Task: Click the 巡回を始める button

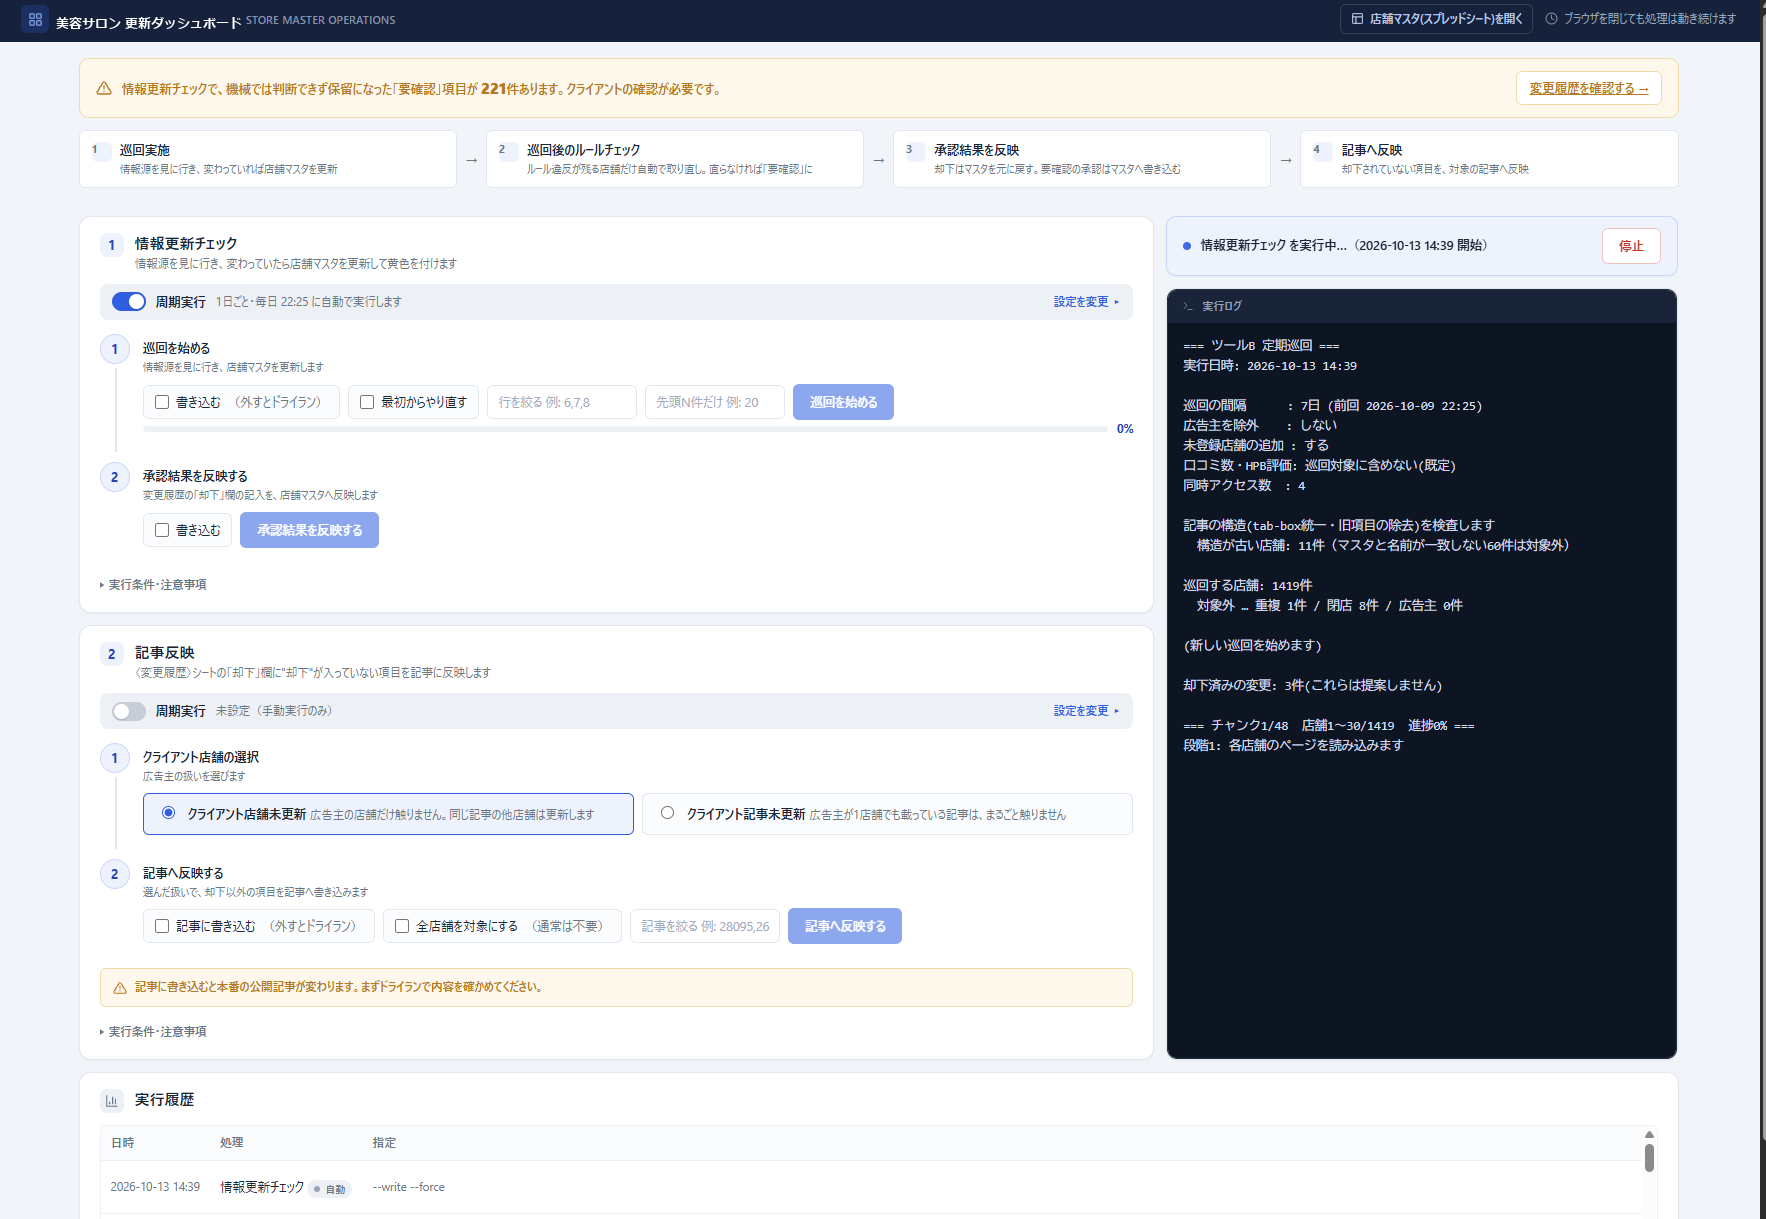Action: point(843,402)
